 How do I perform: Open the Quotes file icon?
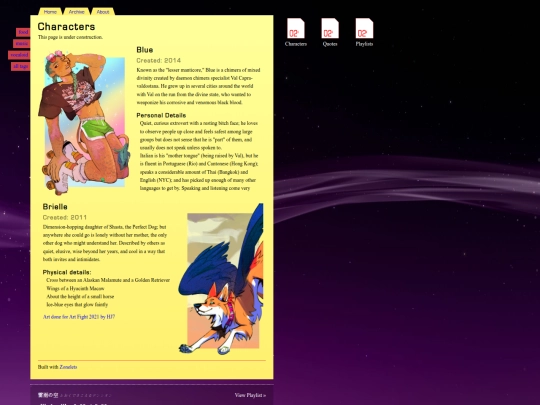[330, 32]
